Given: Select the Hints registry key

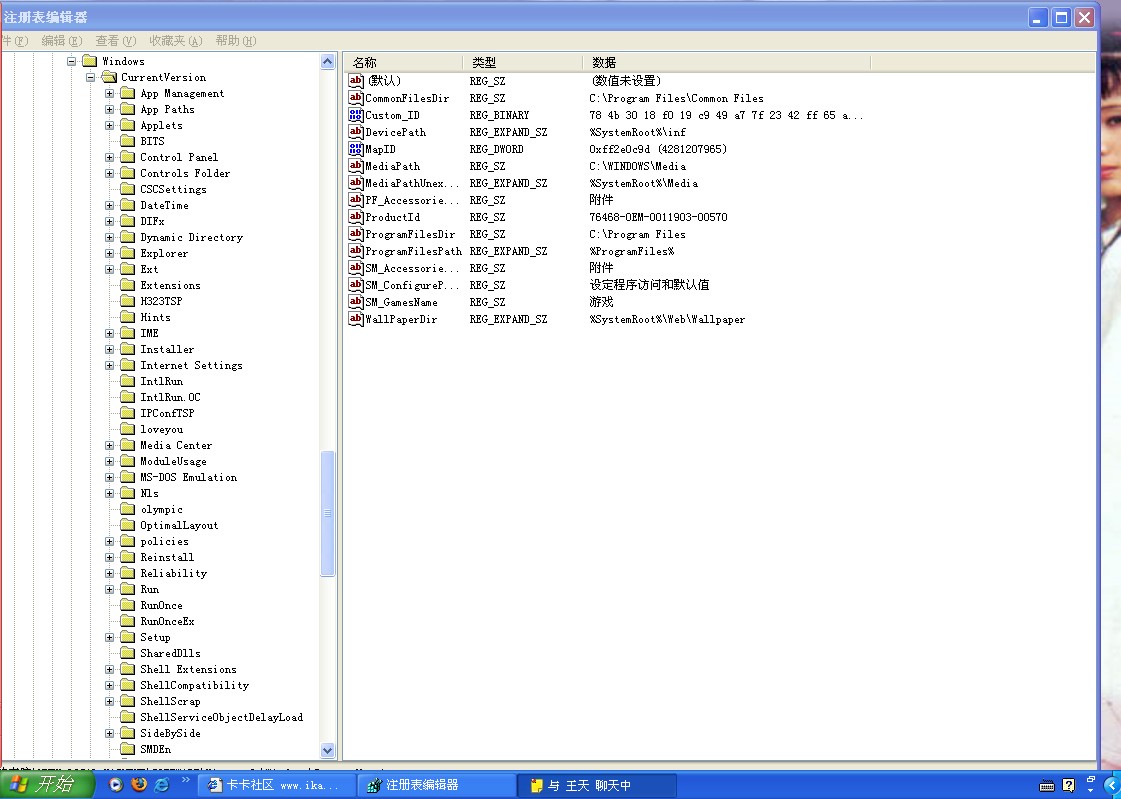Looking at the screenshot, I should (x=155, y=317).
